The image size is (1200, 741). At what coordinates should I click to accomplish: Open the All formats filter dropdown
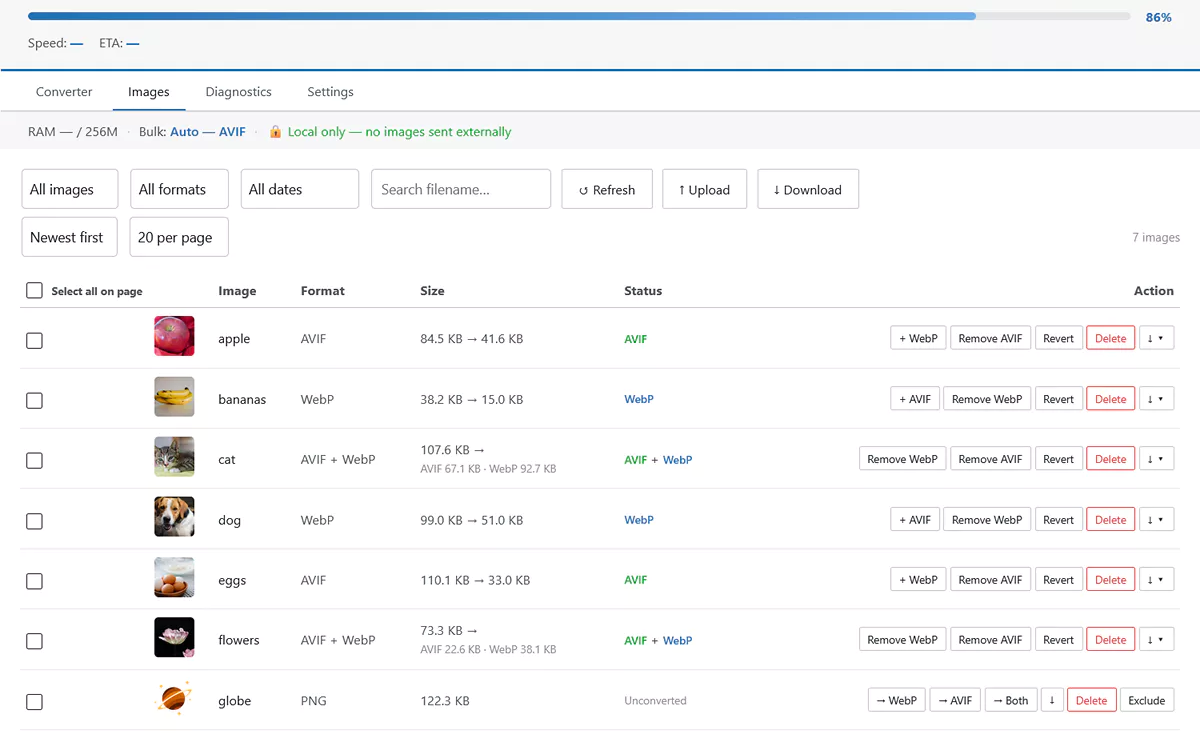179,189
